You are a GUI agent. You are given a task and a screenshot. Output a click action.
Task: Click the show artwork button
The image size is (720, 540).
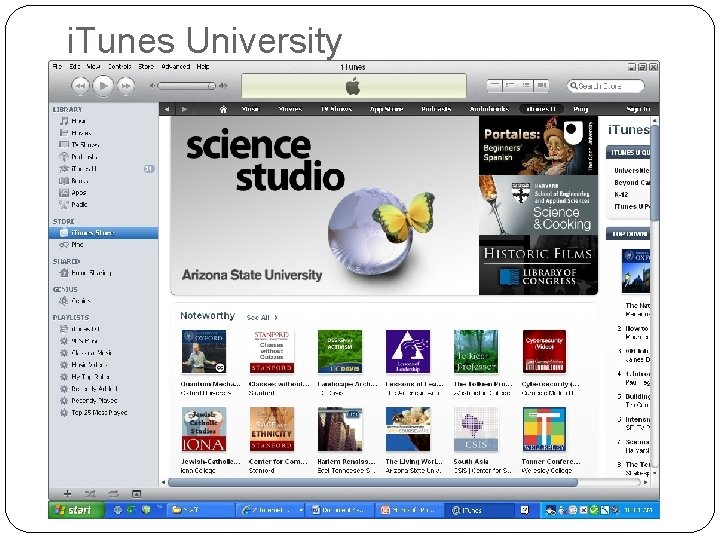coord(136,494)
